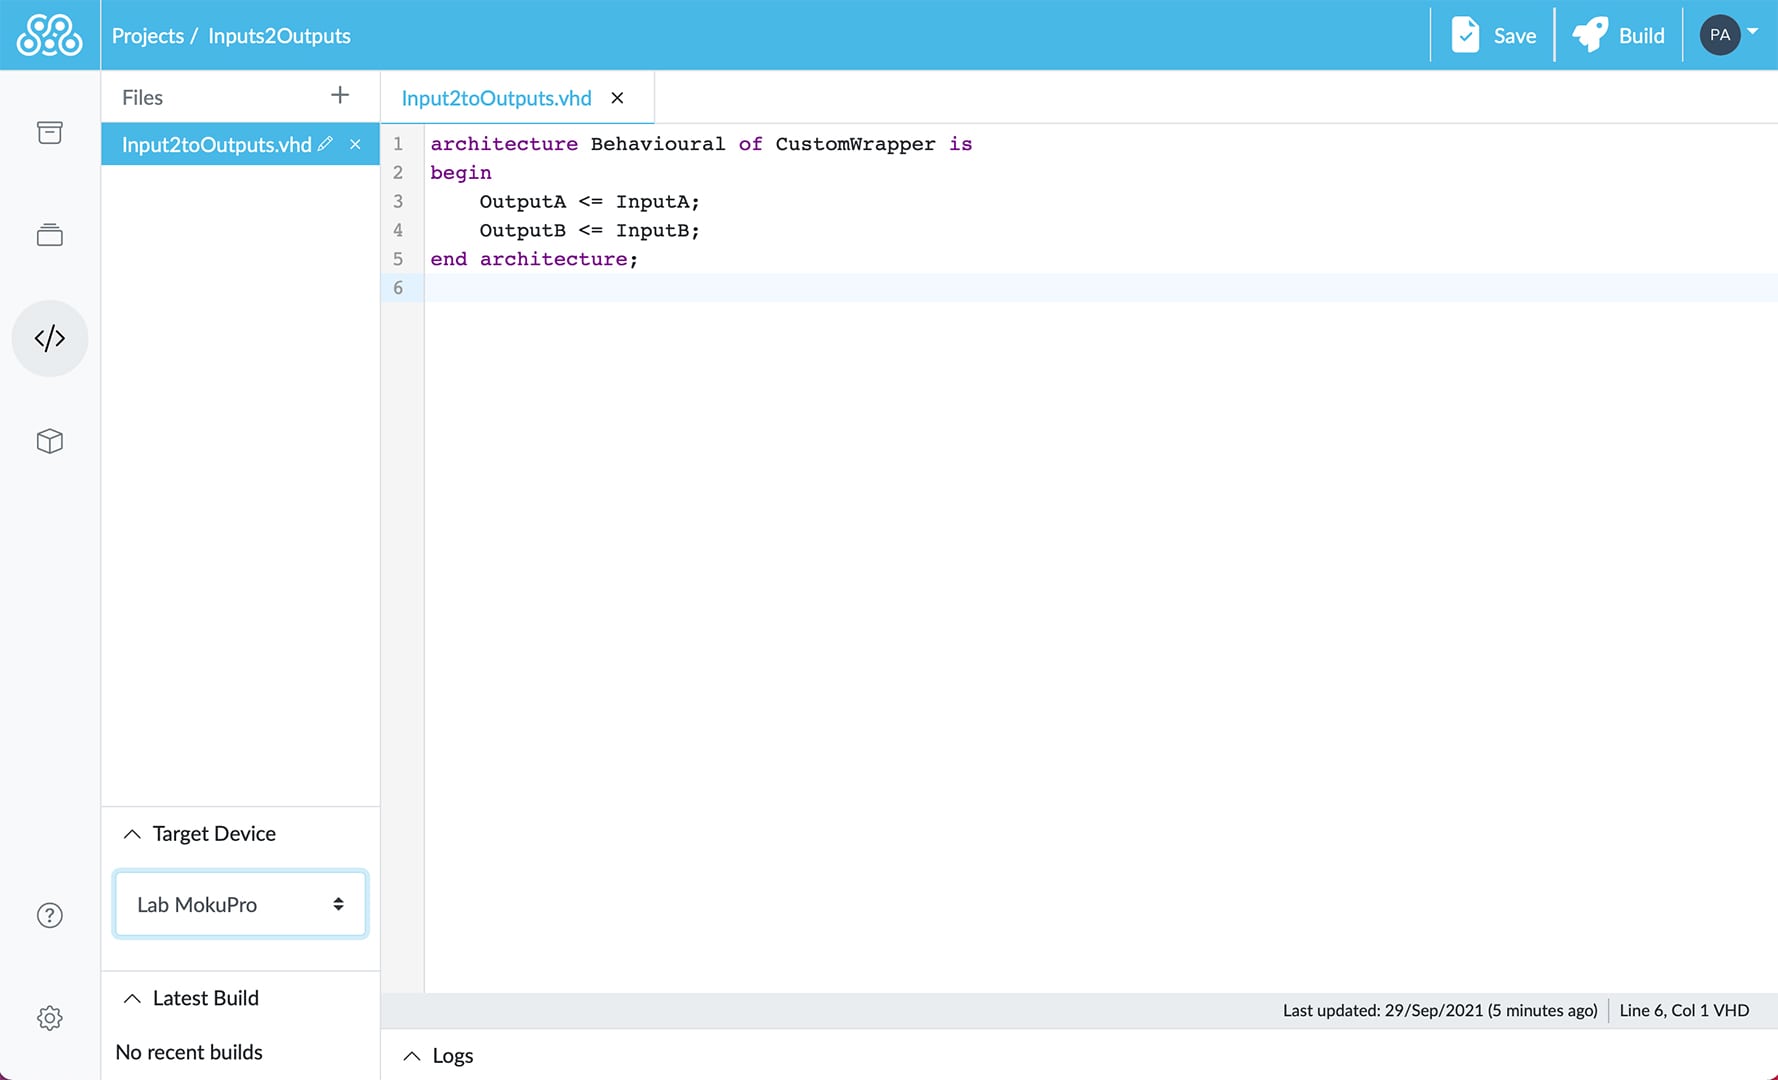Click the Save button
The image size is (1778, 1080).
pos(1493,35)
